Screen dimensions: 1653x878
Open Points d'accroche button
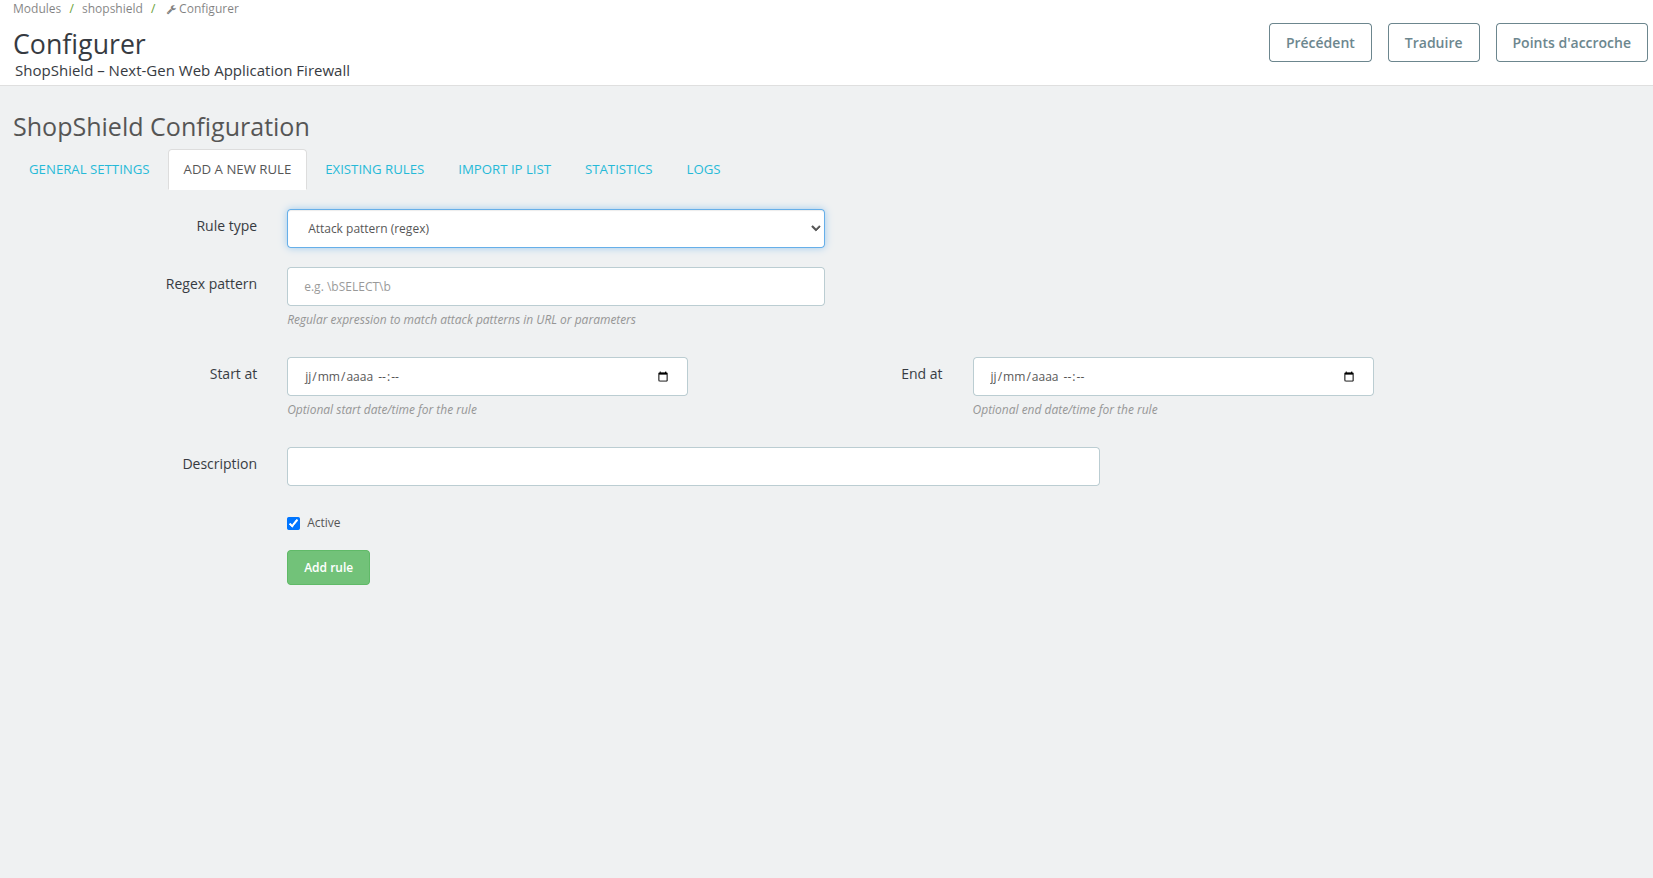click(1571, 43)
